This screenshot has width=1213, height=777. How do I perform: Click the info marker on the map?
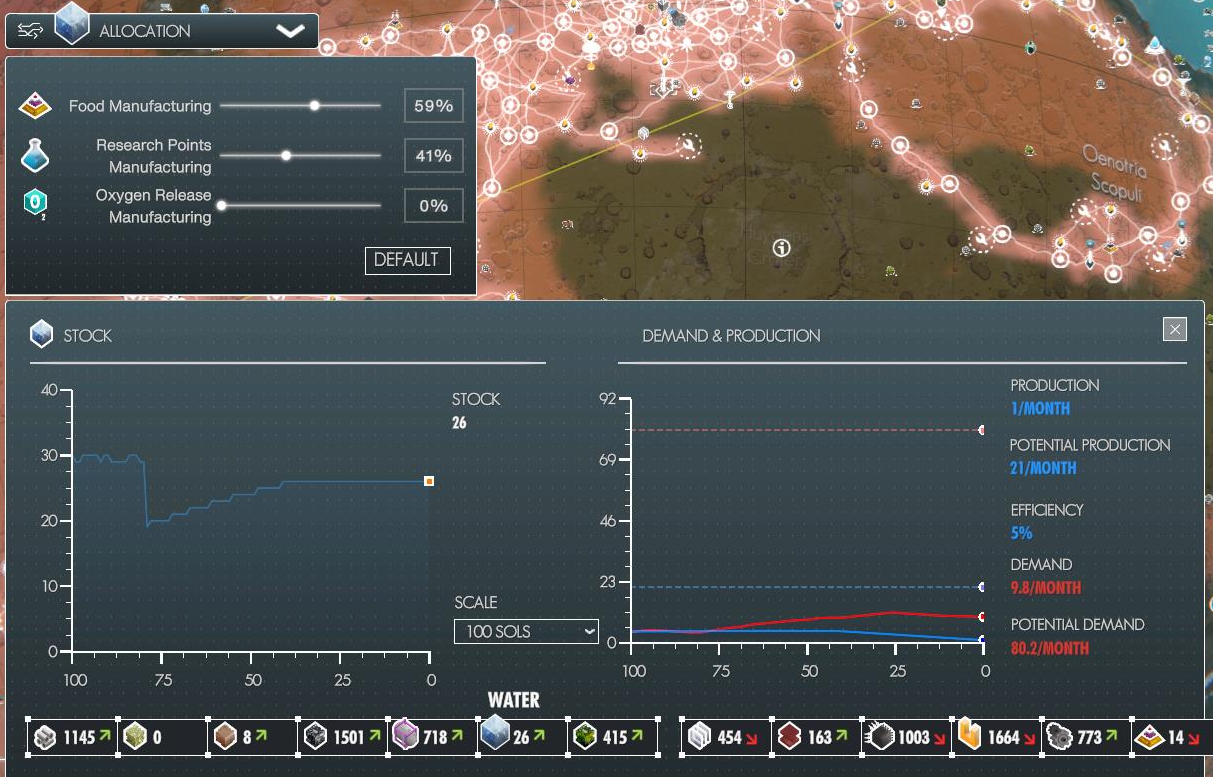click(x=782, y=247)
